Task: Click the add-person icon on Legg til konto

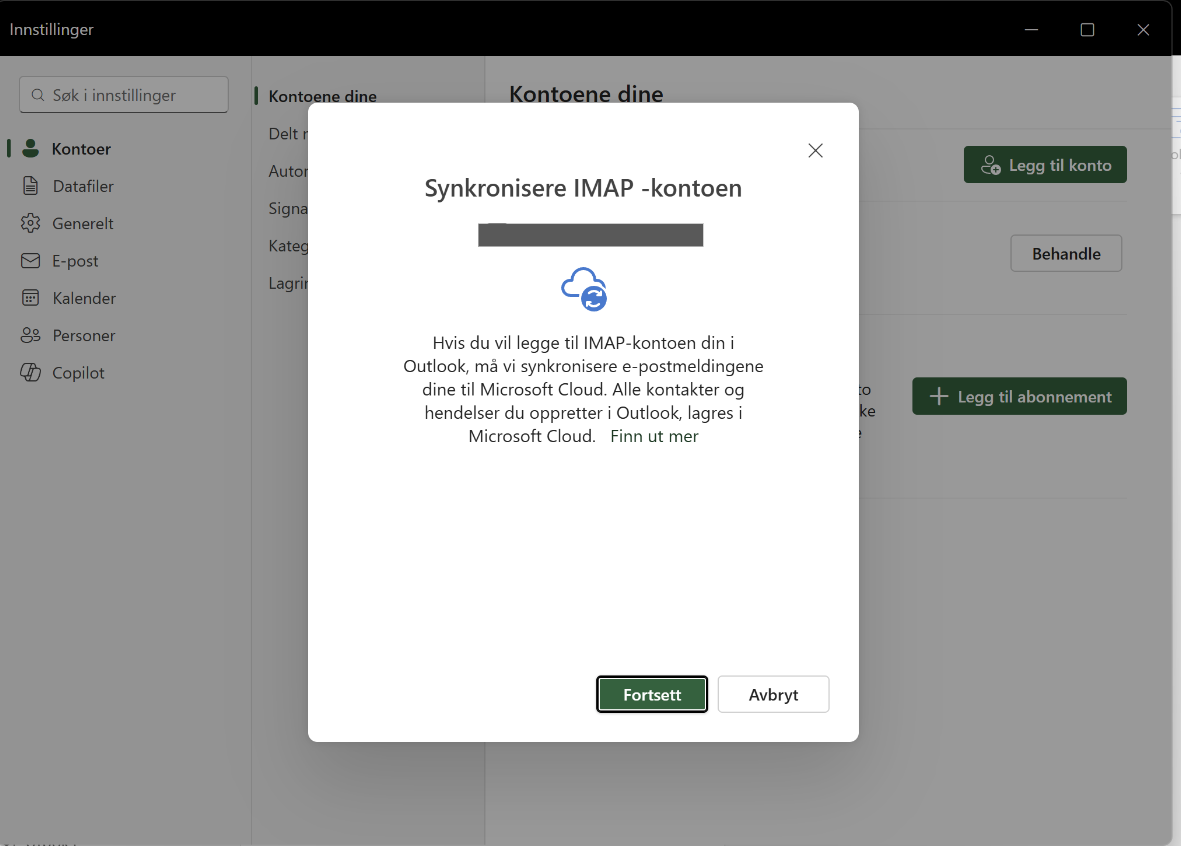Action: [x=990, y=165]
